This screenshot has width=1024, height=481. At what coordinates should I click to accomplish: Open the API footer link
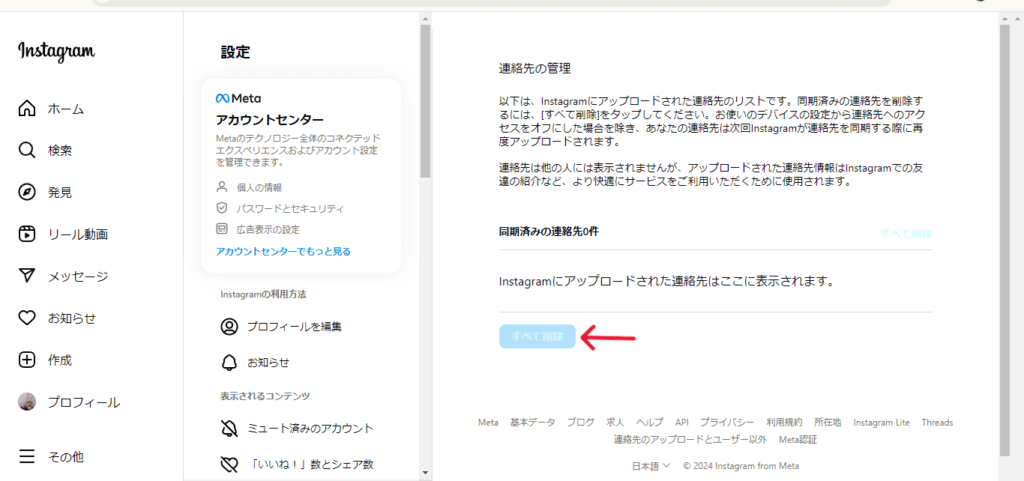[682, 422]
